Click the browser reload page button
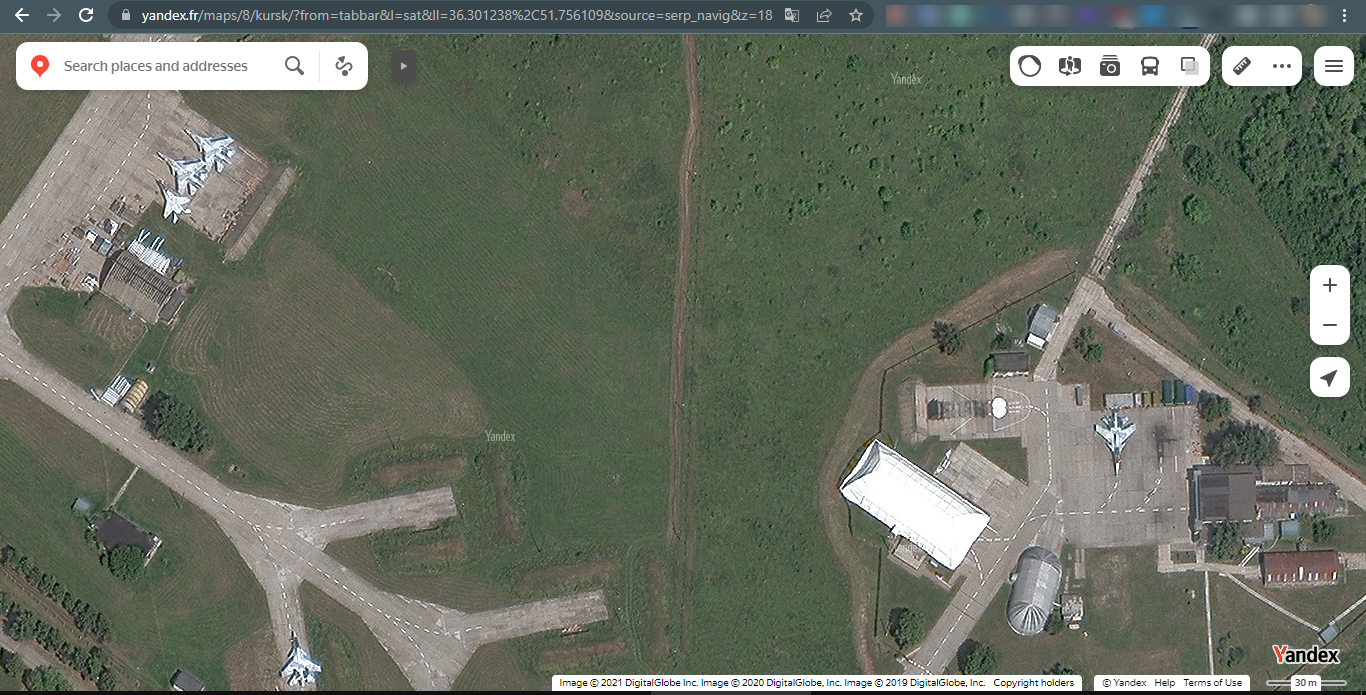The width and height of the screenshot is (1366, 695). 86,15
